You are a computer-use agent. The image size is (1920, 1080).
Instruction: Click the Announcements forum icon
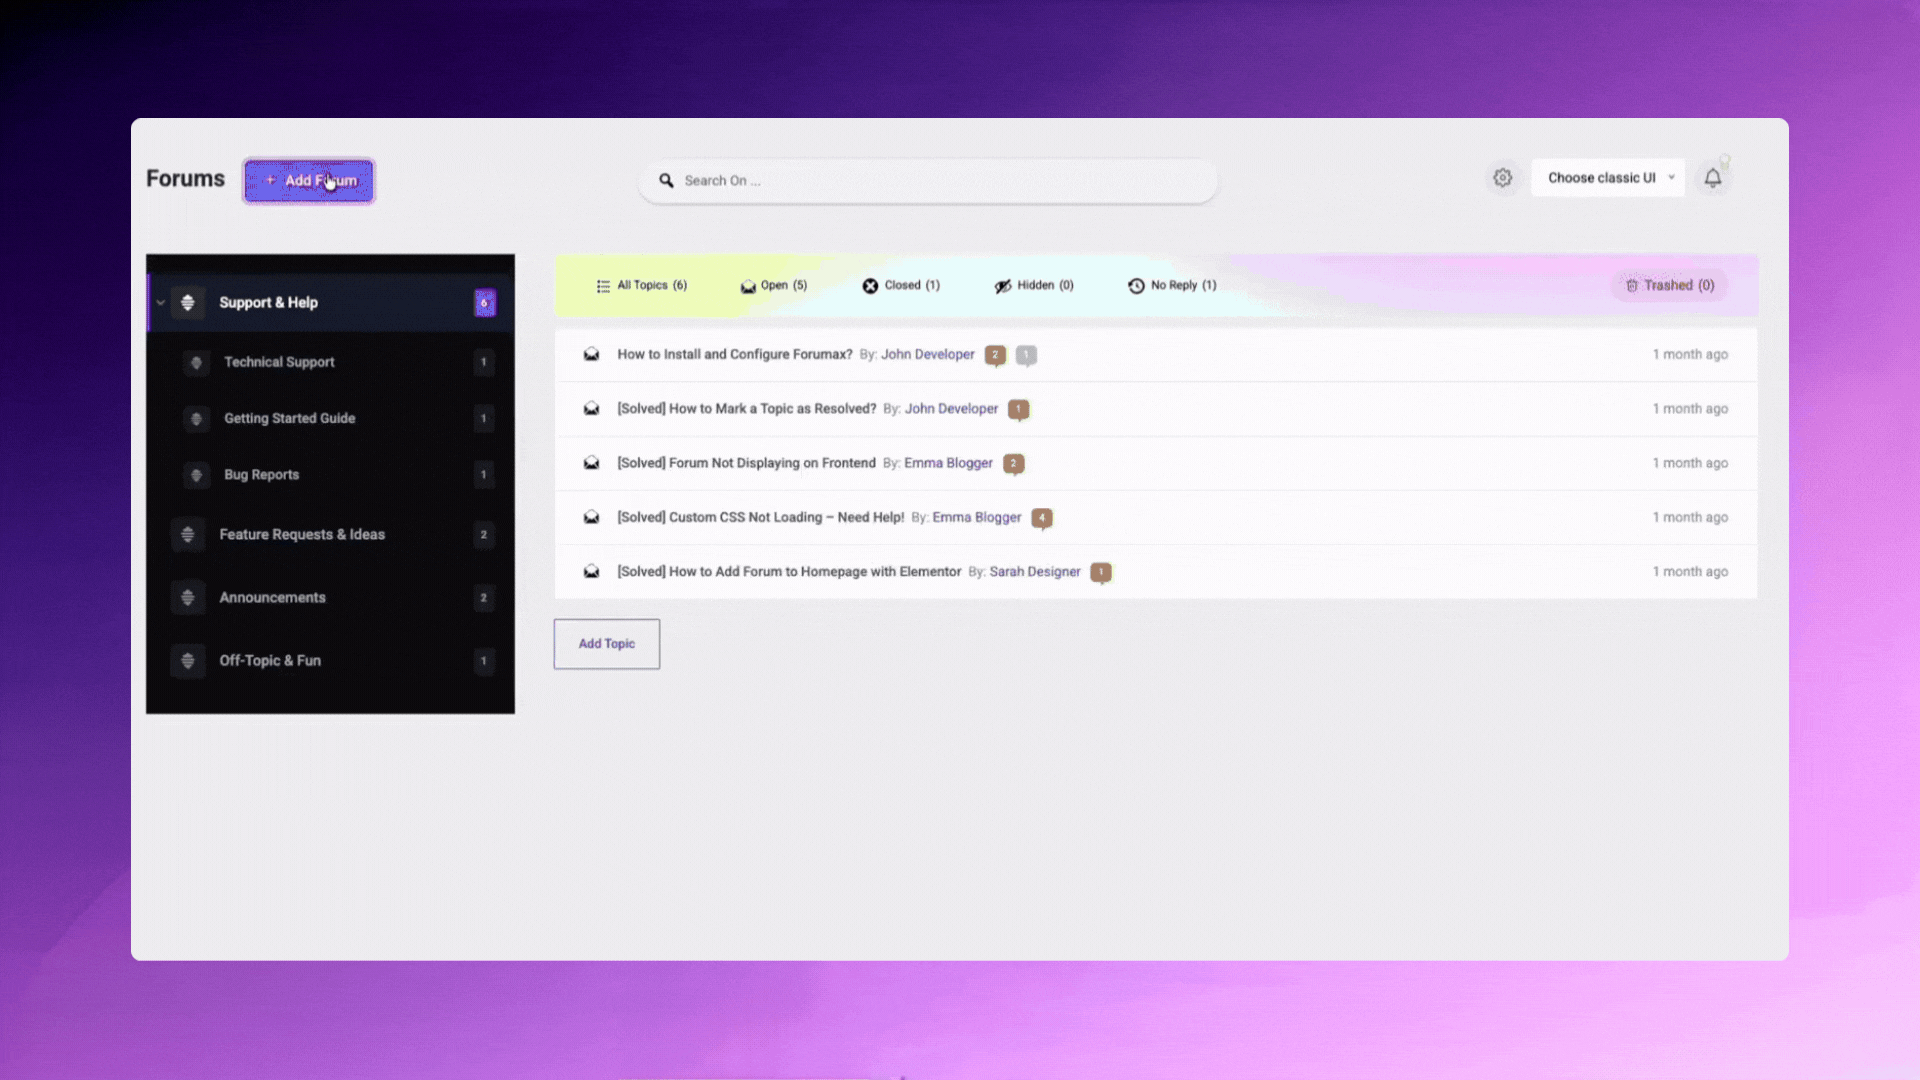pyautogui.click(x=188, y=598)
